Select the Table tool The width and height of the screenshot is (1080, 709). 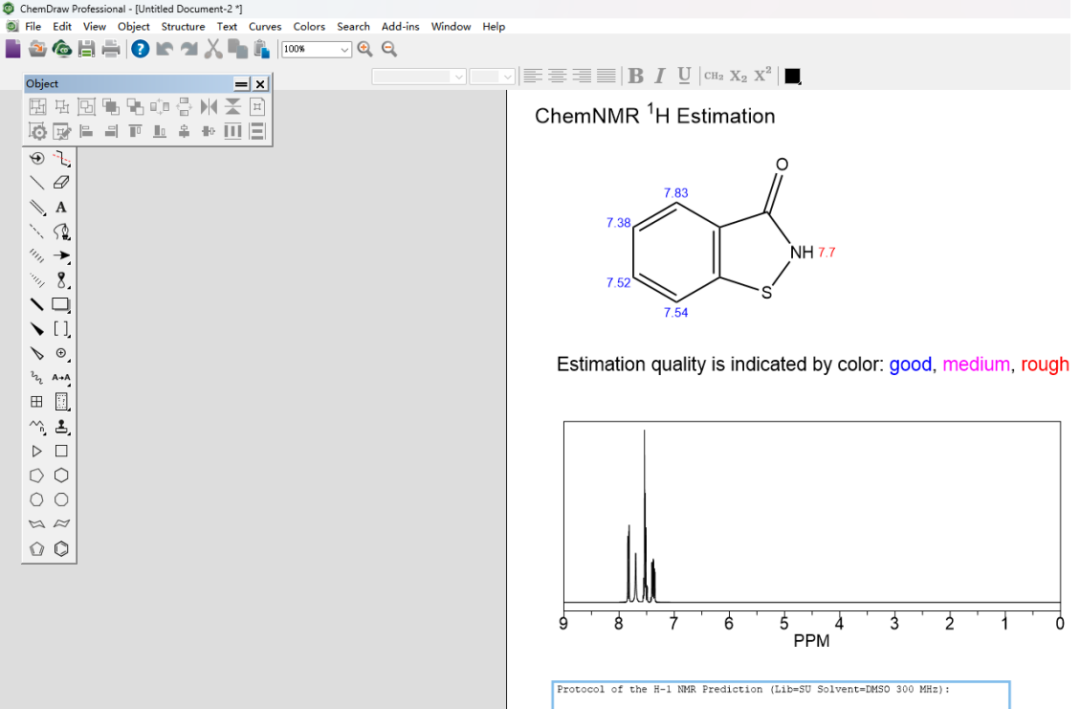(37, 402)
